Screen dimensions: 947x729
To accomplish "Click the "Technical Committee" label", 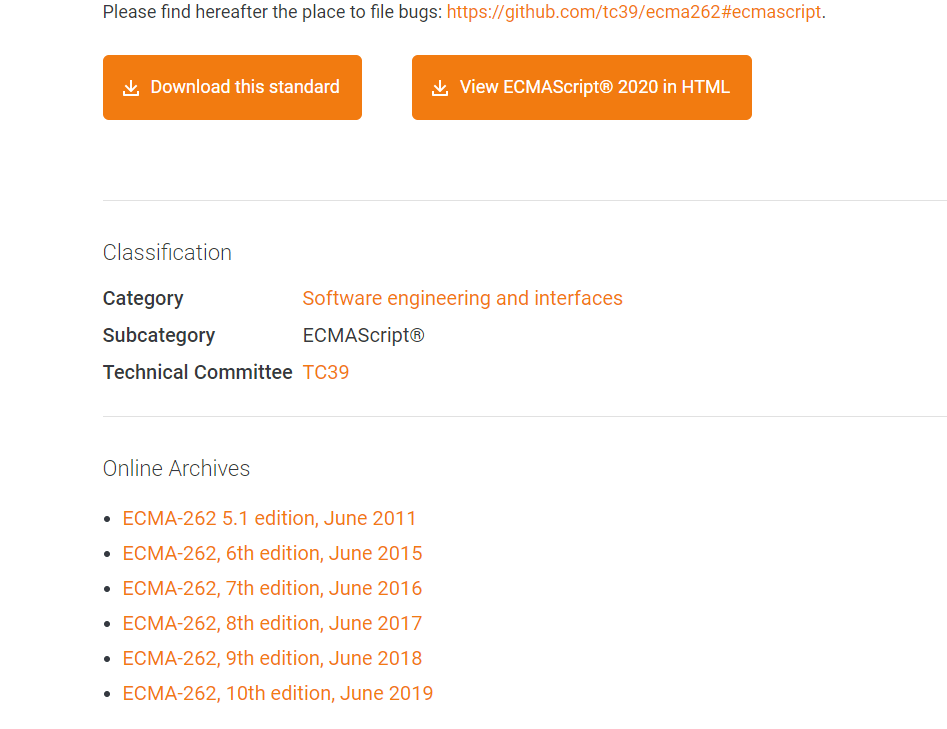I will pos(197,372).
